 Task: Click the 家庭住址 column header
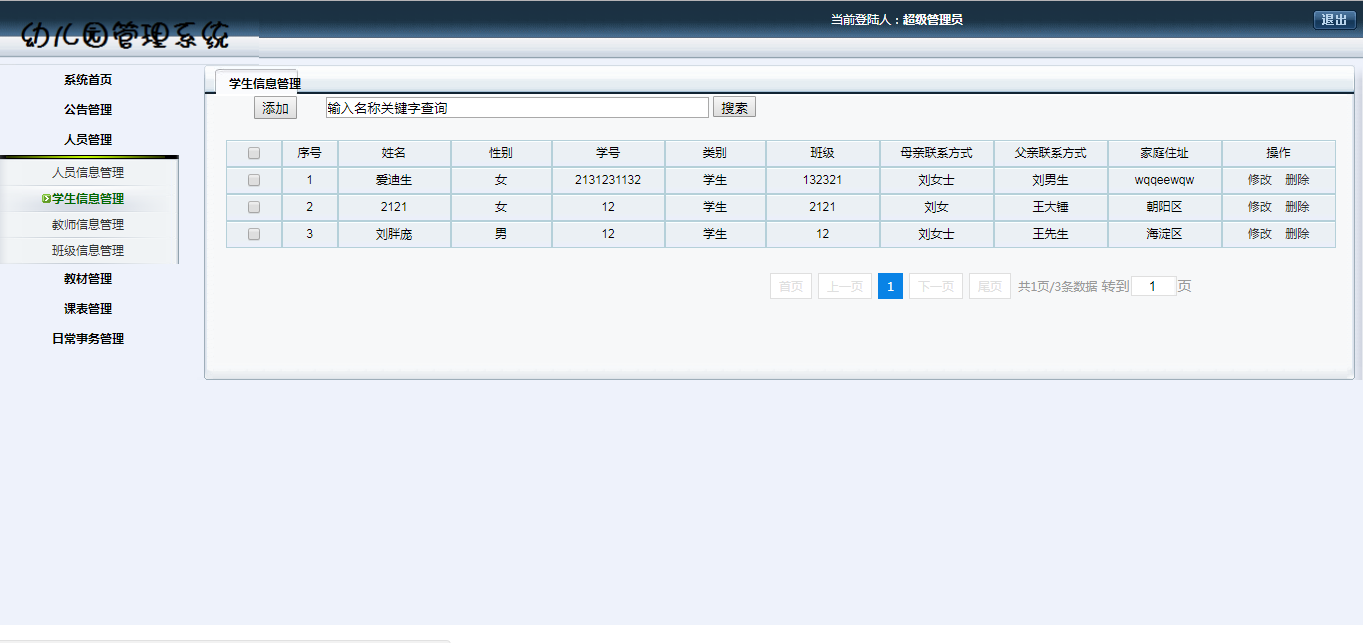tap(1164, 153)
